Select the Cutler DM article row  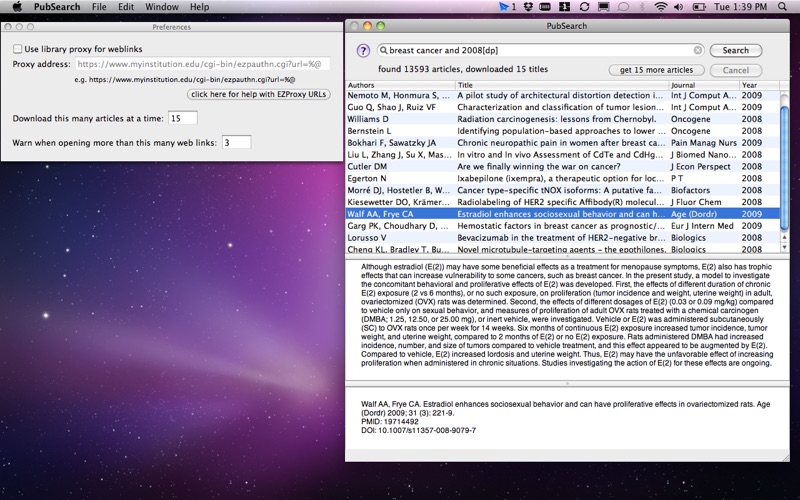click(563, 166)
